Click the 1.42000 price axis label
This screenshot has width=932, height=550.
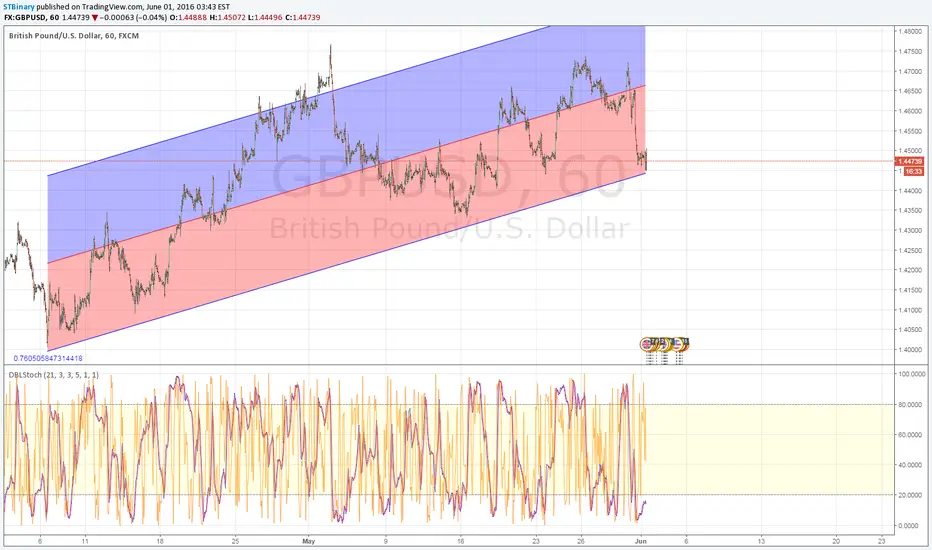[x=910, y=271]
